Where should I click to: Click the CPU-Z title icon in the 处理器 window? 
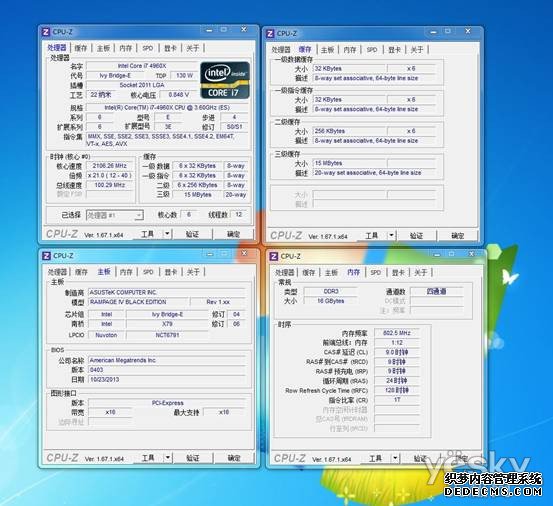46,32
